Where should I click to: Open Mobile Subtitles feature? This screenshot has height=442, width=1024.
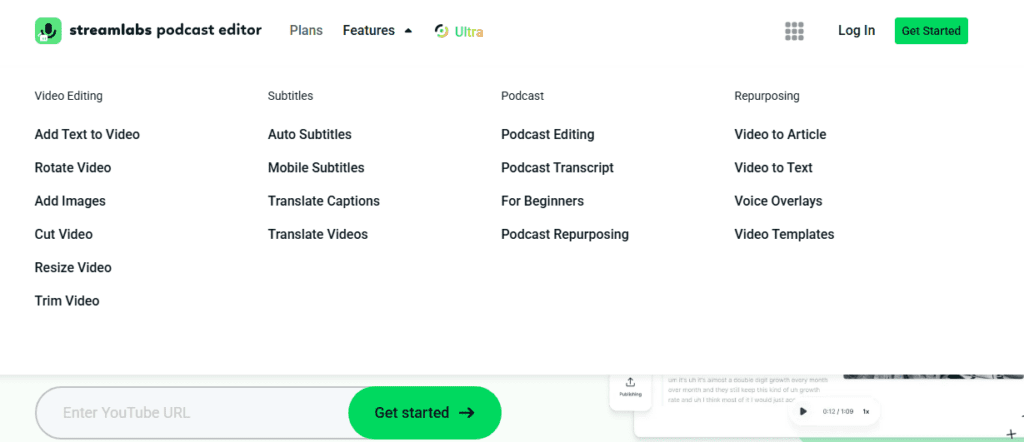click(316, 168)
